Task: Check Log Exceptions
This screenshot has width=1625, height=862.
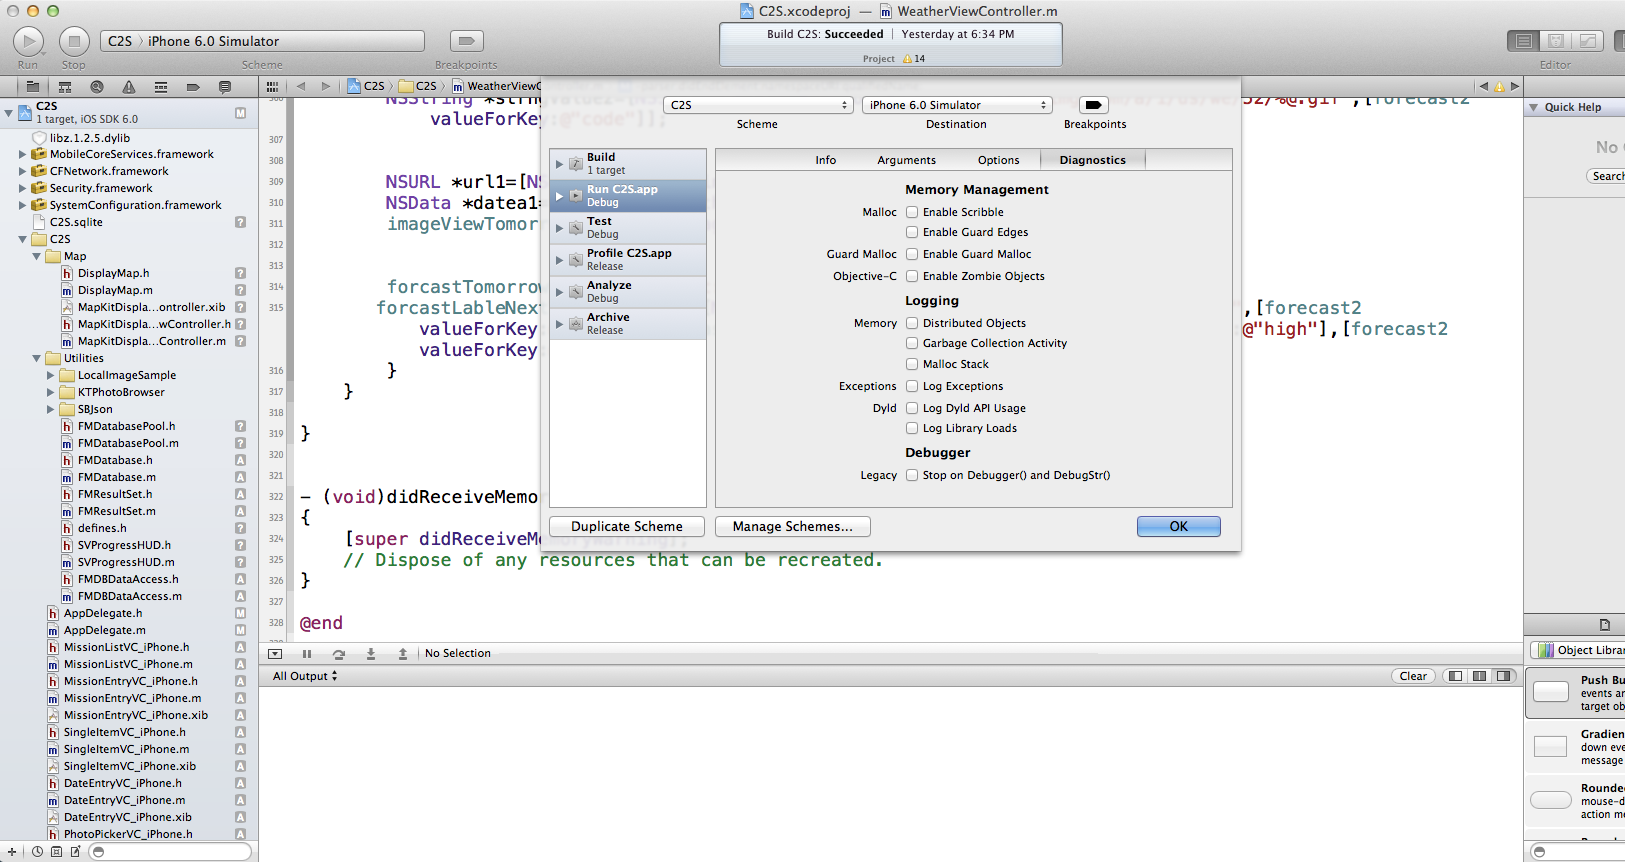Action: [912, 386]
